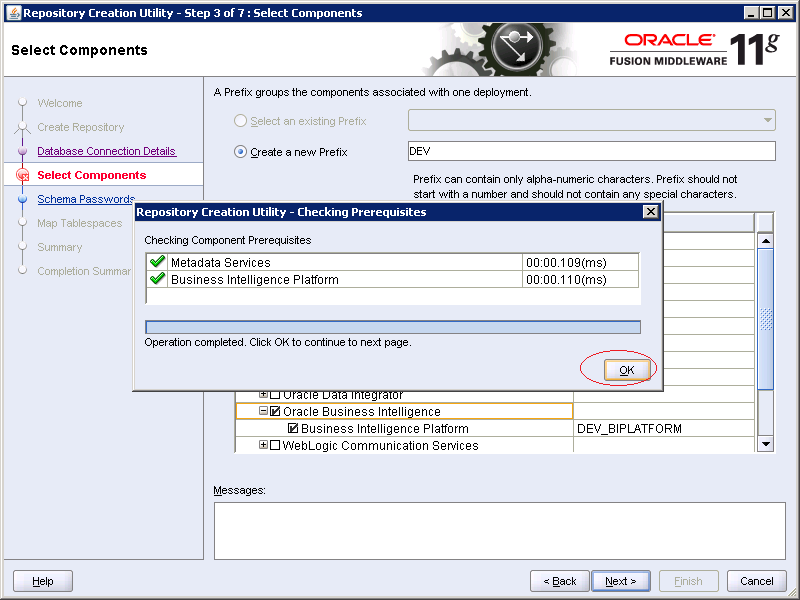Click the components list scrollbar thumb

(x=766, y=319)
